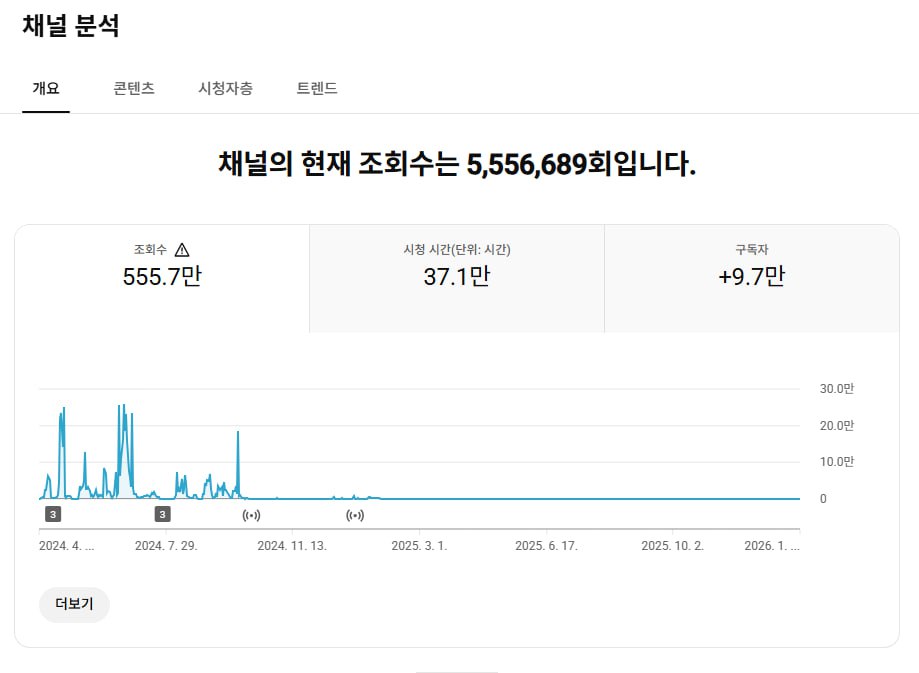This screenshot has height=673, width=919.
Task: Open the first "3" video marker near 2024. 4.
Action: [x=53, y=515]
